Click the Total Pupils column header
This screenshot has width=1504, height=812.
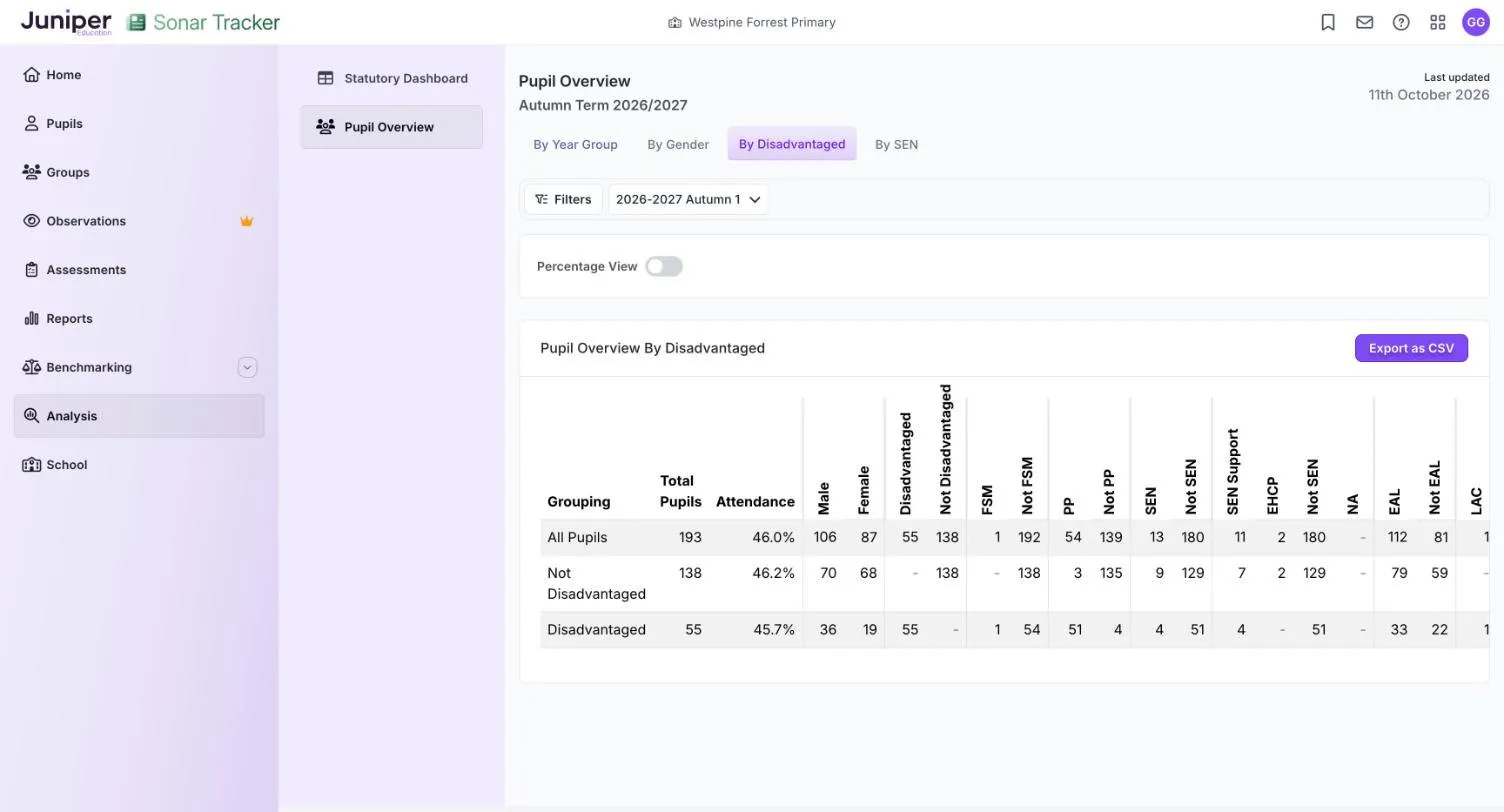pos(681,491)
